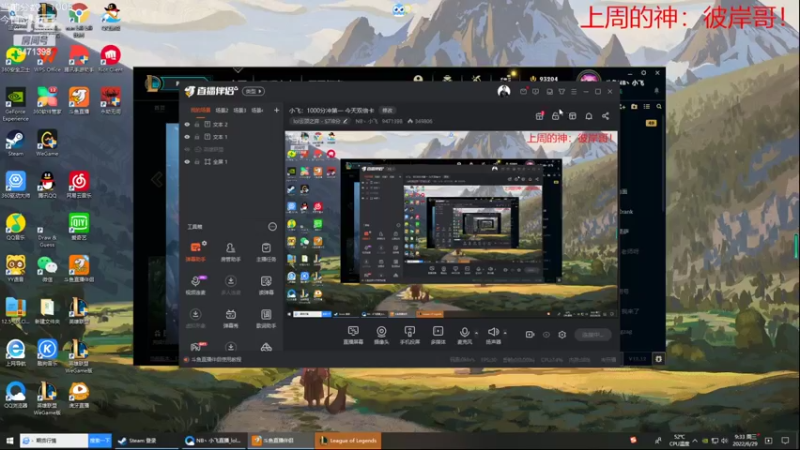The width and height of the screenshot is (800, 450).
Task: Open the Steam desktop shortcut
Action: pyautogui.click(x=15, y=143)
